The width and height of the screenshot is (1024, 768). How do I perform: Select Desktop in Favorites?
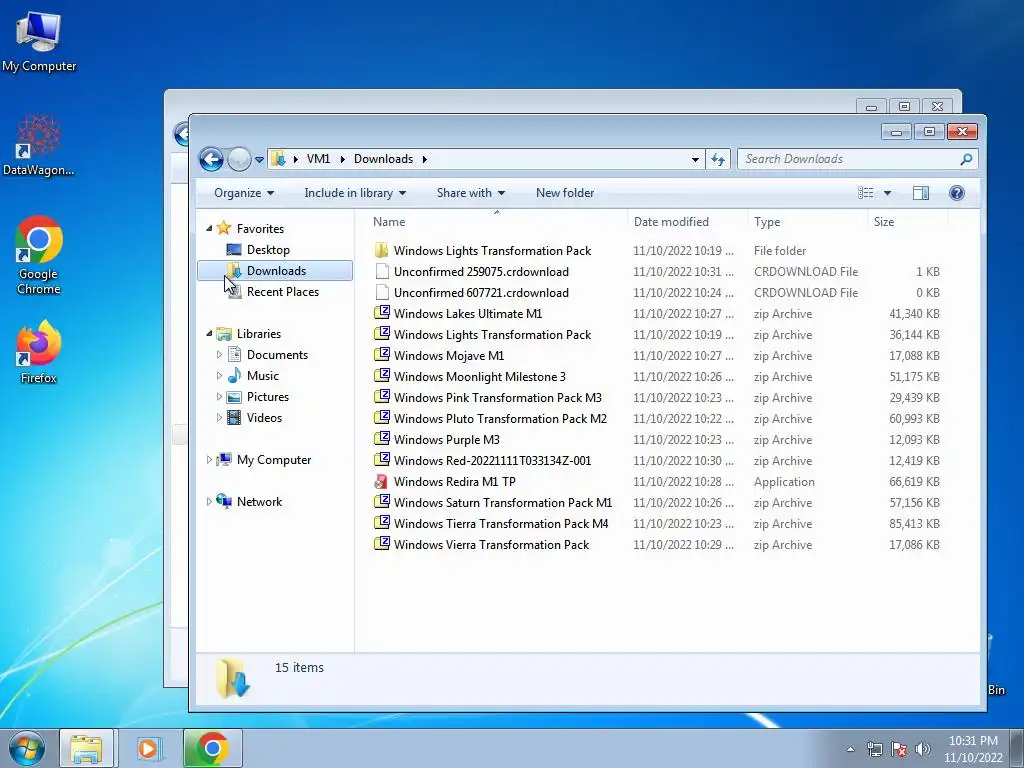click(x=268, y=249)
